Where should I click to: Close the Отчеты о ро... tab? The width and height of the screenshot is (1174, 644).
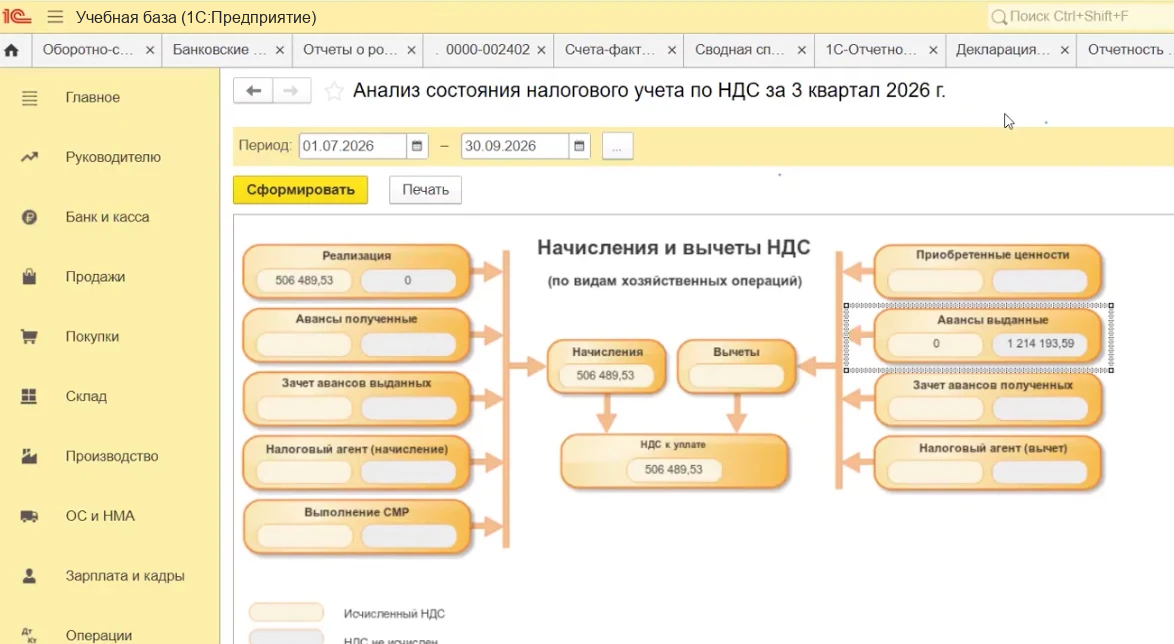[x=411, y=50]
